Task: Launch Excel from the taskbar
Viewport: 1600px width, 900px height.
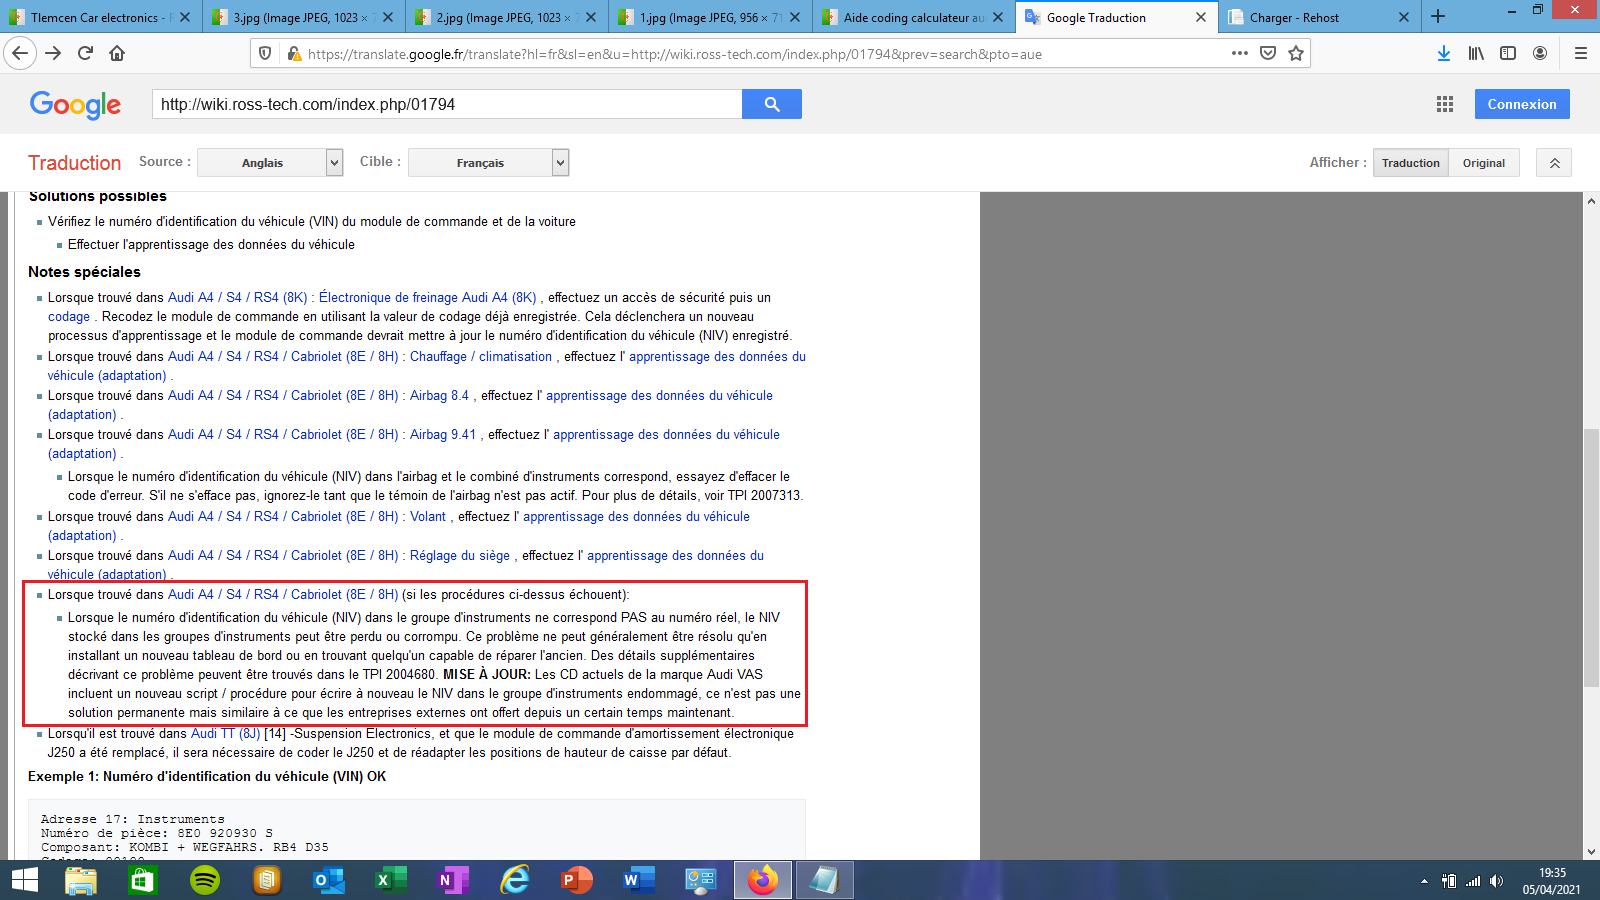Action: (391, 880)
